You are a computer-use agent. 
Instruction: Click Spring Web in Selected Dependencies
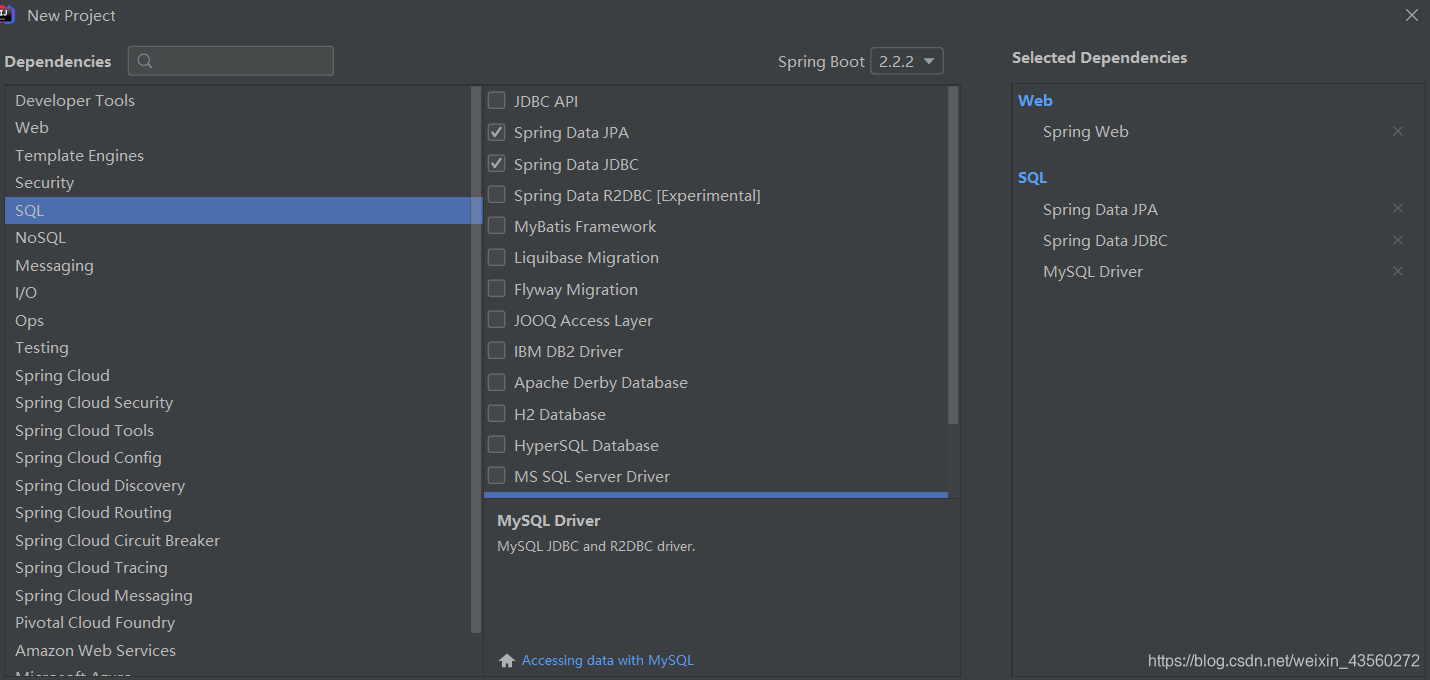point(1086,132)
